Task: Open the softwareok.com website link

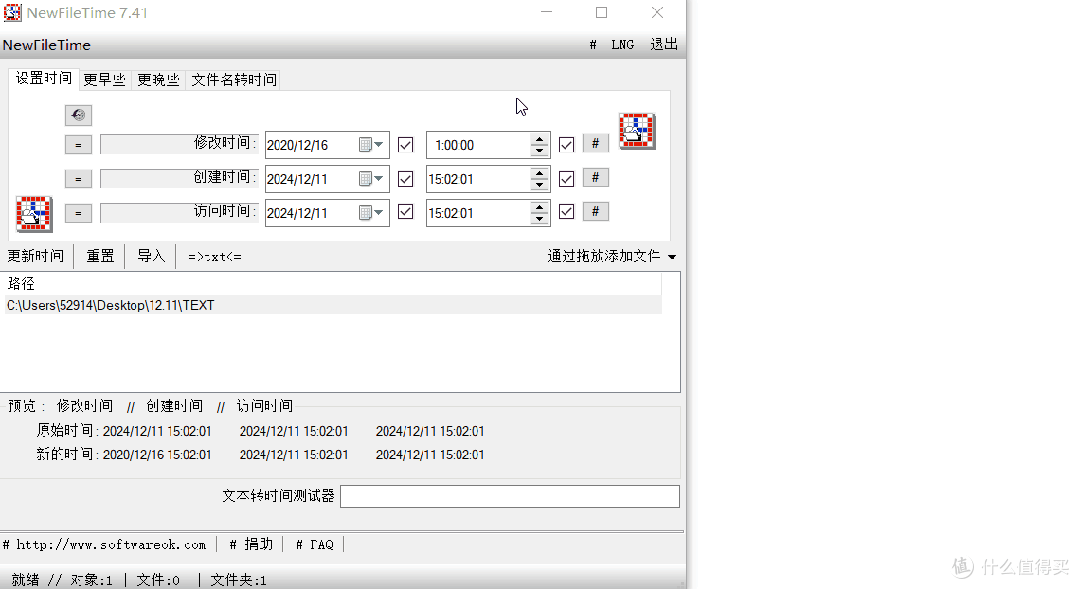Action: point(105,544)
